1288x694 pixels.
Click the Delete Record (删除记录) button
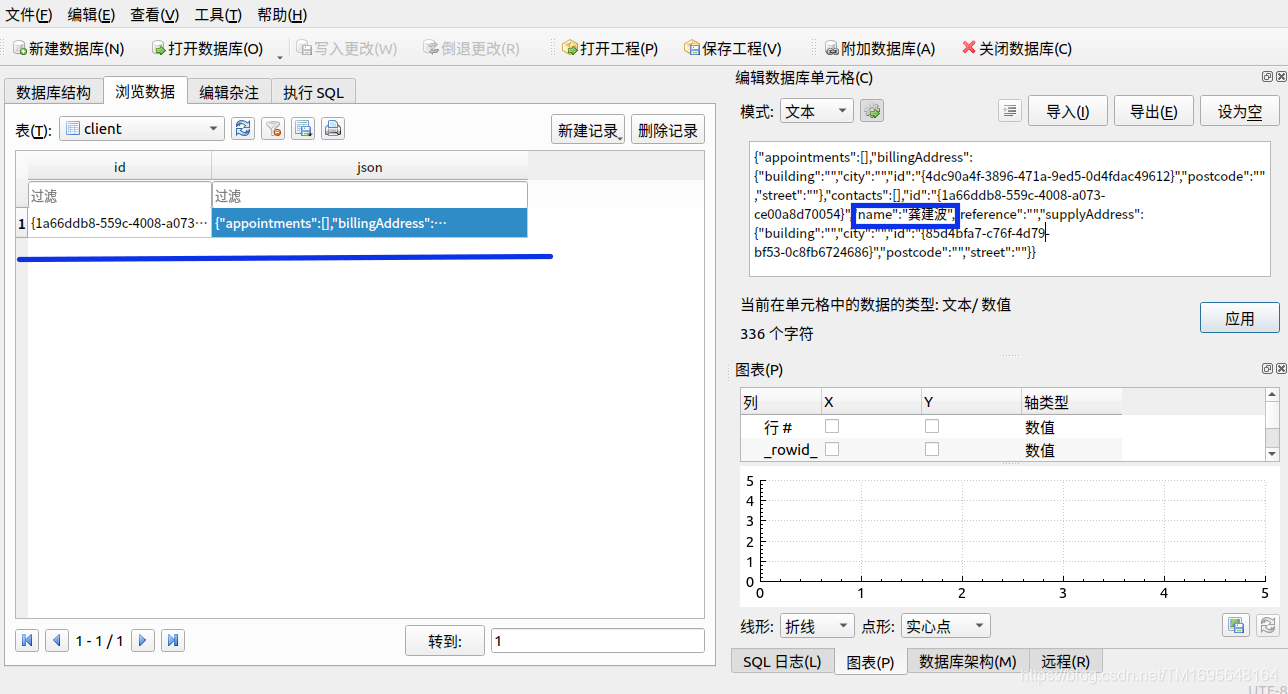(x=668, y=130)
